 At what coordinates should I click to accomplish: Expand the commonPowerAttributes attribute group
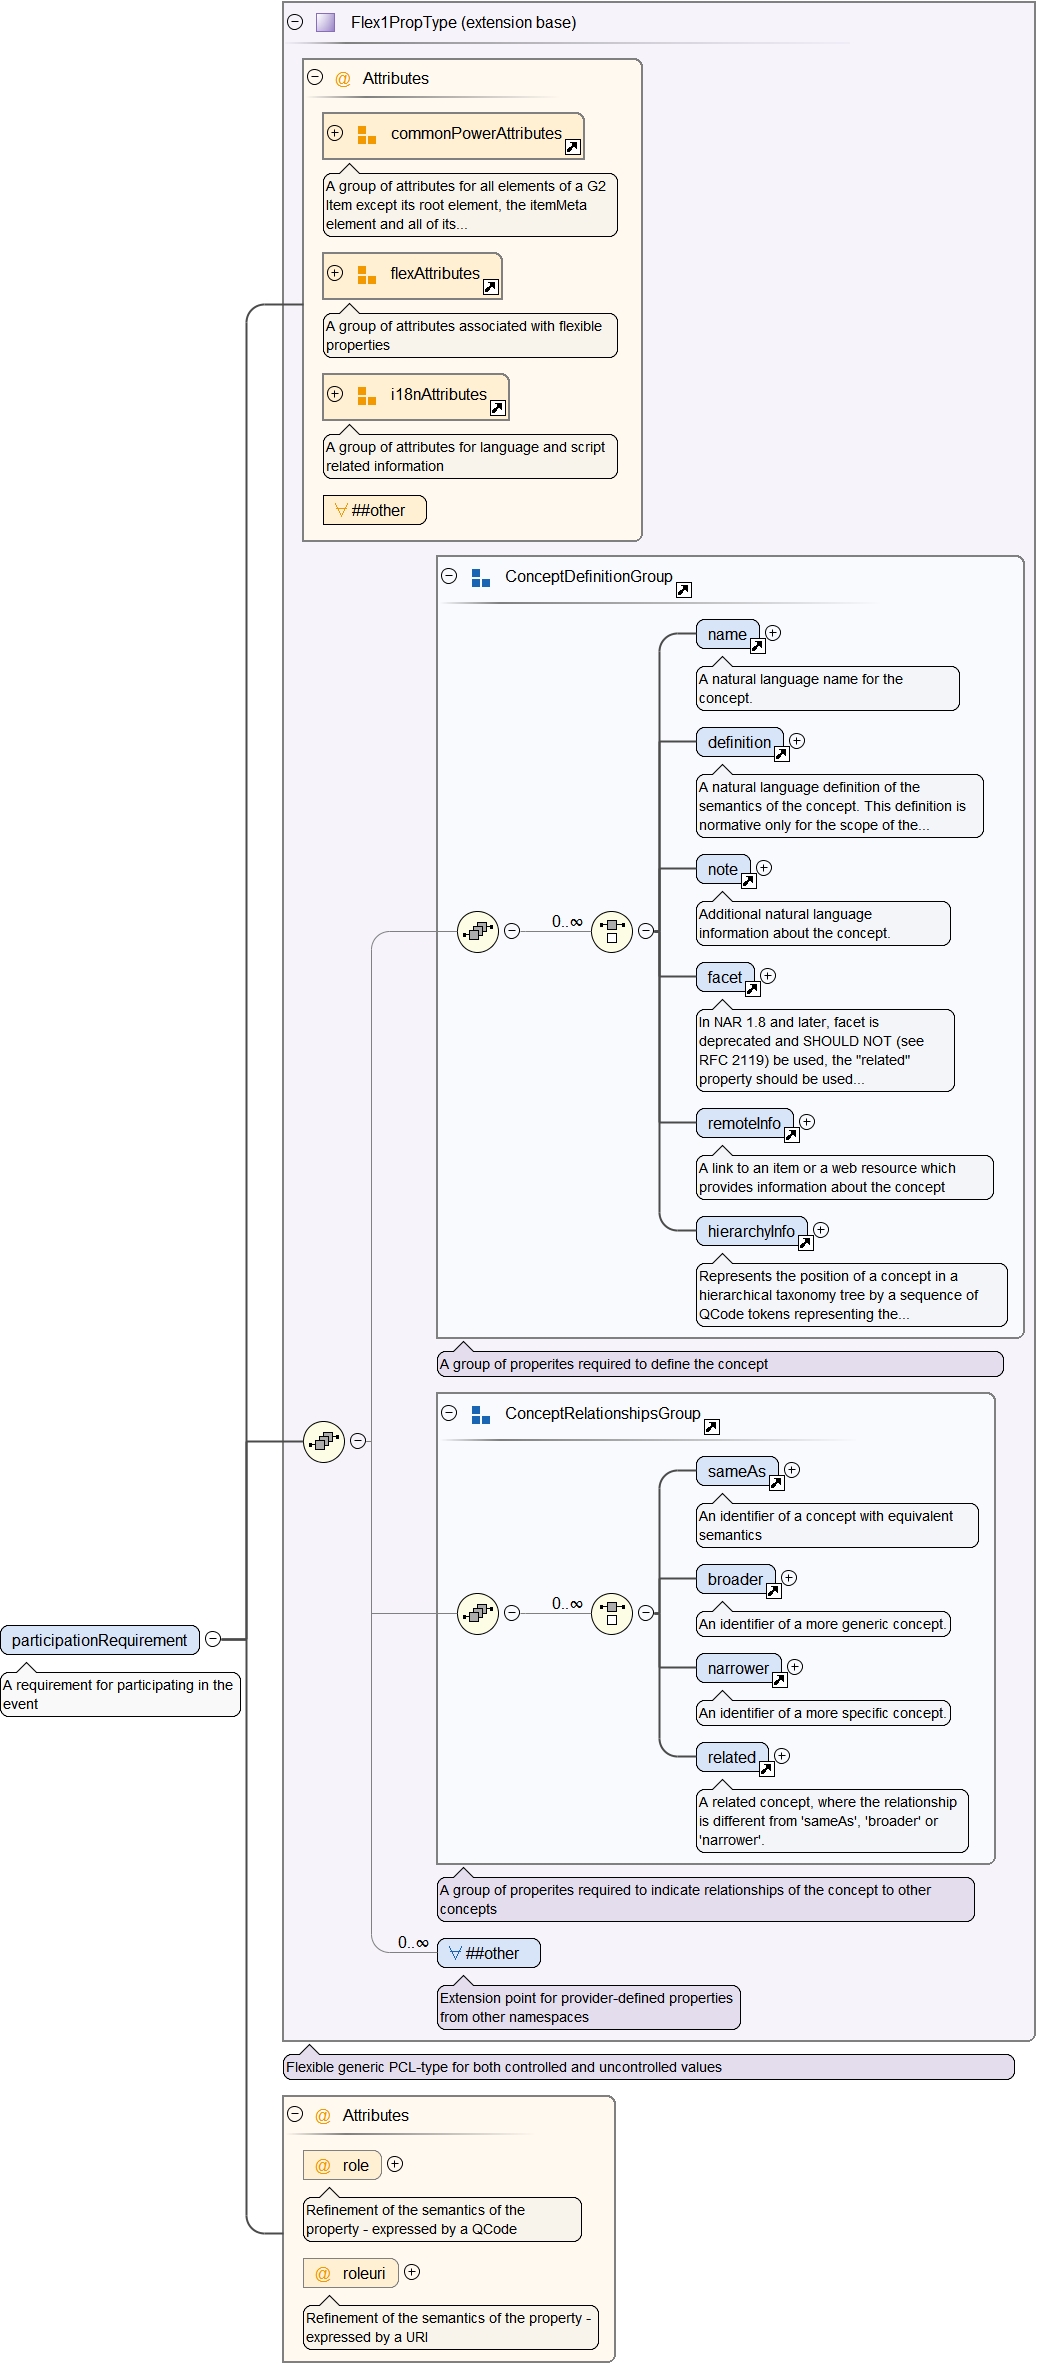(x=335, y=133)
